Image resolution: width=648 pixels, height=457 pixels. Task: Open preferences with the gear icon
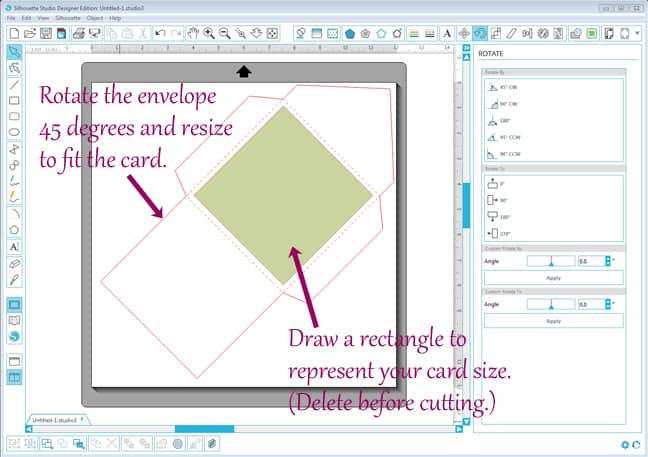click(x=625, y=444)
